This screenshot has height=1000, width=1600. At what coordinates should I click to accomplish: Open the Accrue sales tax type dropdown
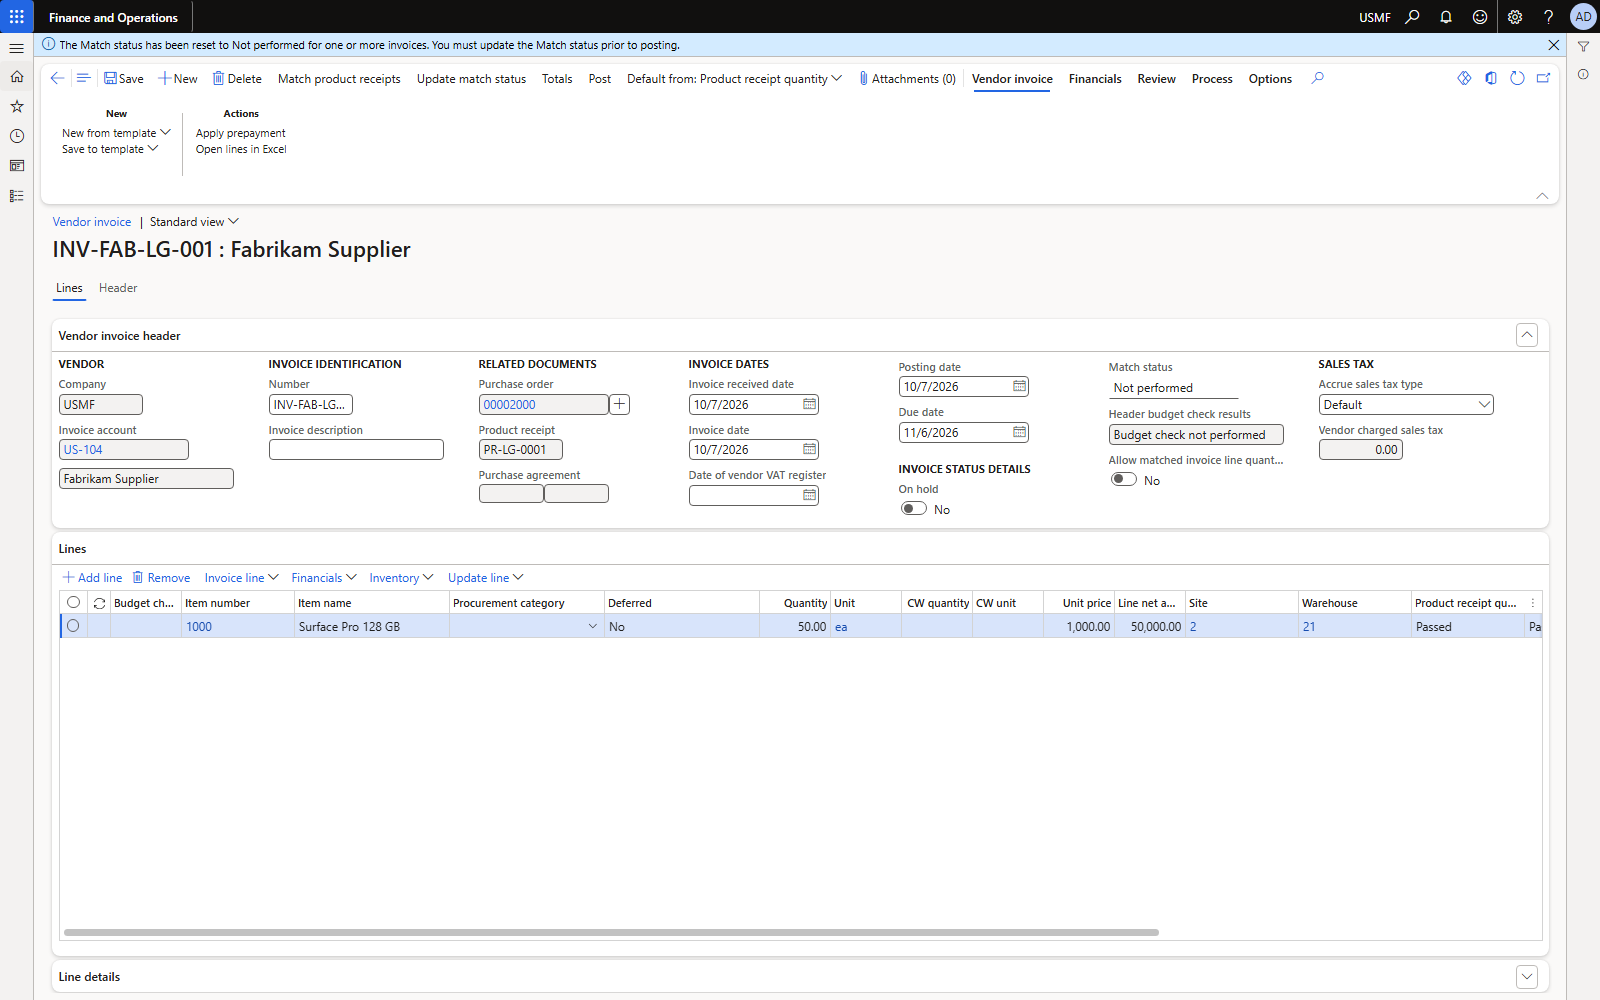point(1484,404)
